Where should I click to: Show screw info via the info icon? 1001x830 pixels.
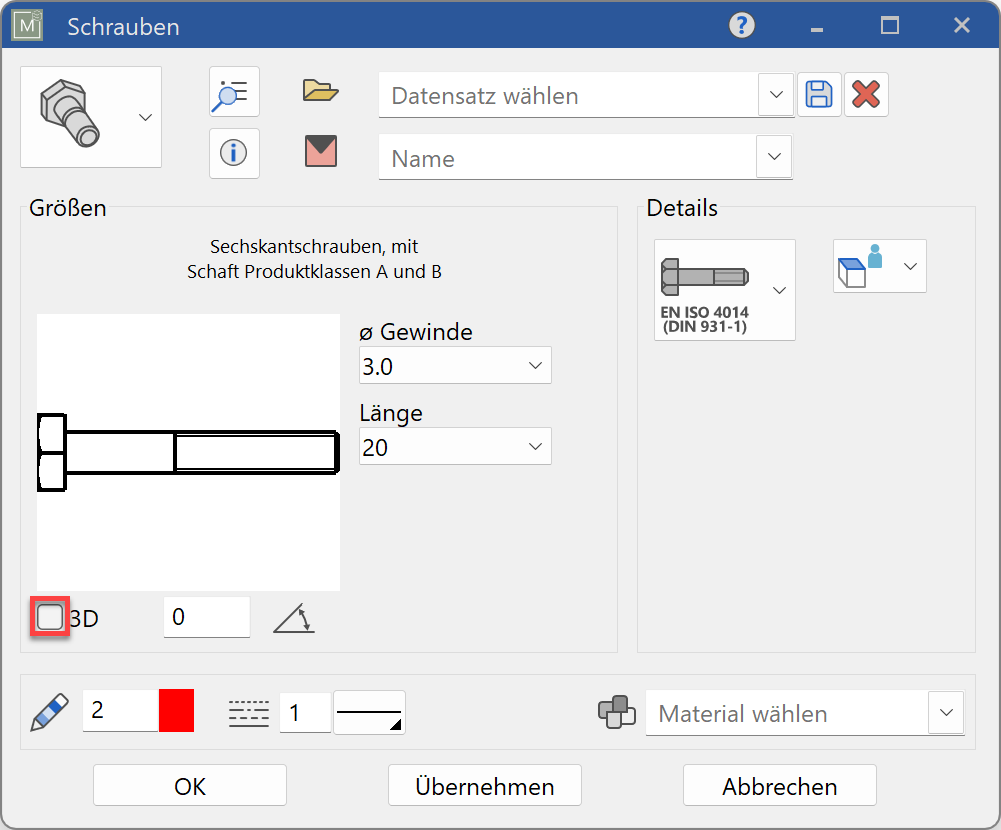point(233,153)
